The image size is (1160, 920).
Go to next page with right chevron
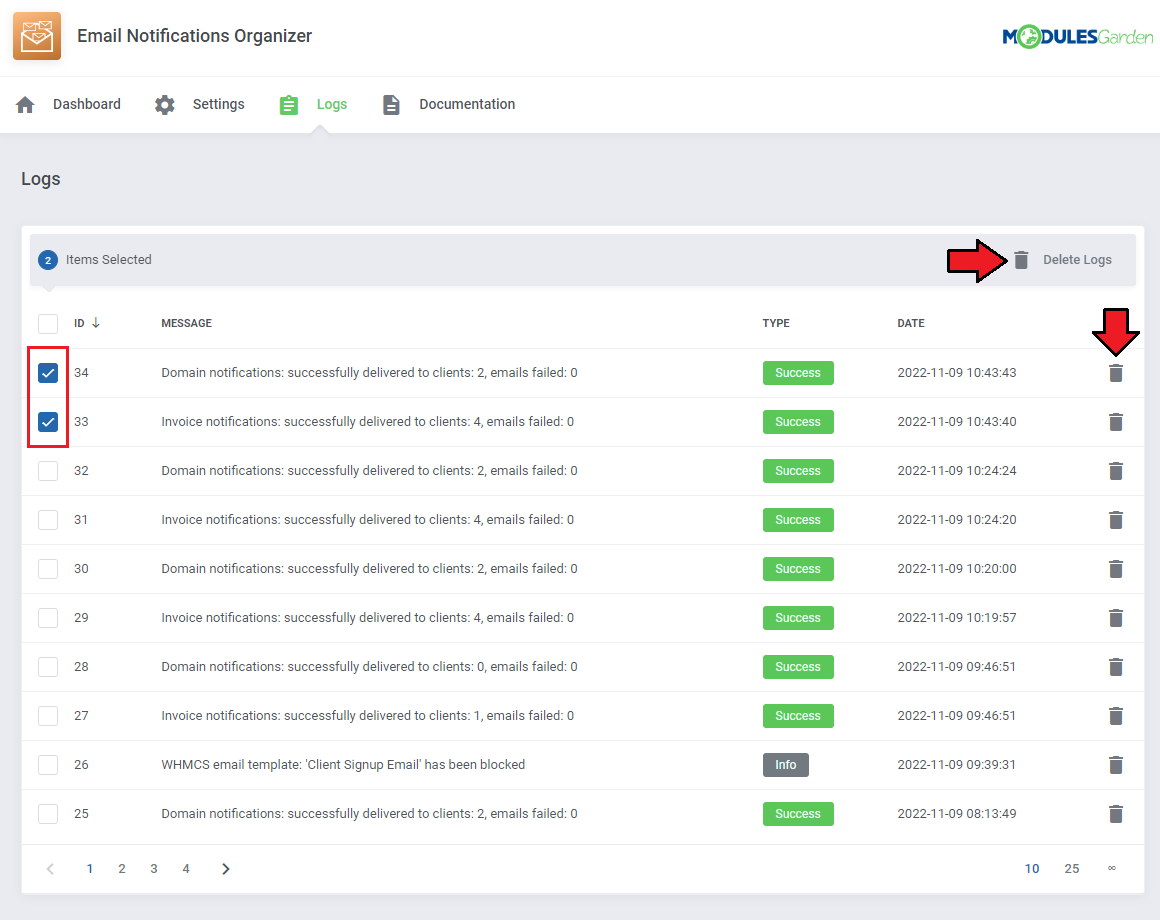226,869
